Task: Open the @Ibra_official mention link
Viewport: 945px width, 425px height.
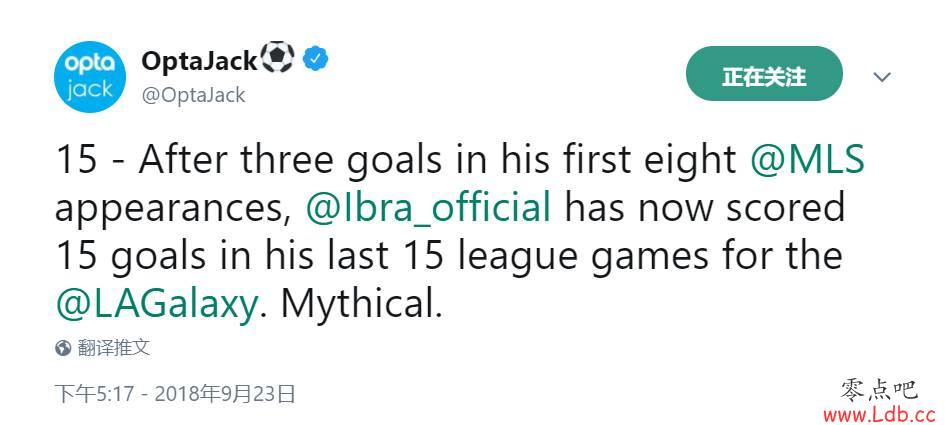Action: point(429,209)
